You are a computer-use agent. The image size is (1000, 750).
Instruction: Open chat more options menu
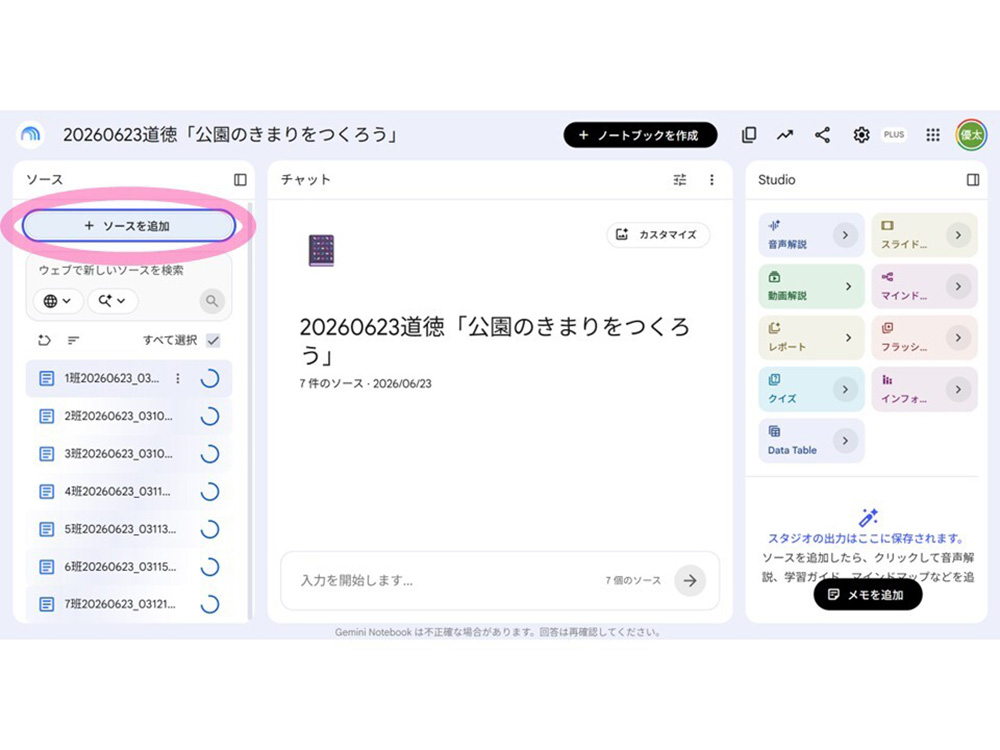pyautogui.click(x=712, y=180)
